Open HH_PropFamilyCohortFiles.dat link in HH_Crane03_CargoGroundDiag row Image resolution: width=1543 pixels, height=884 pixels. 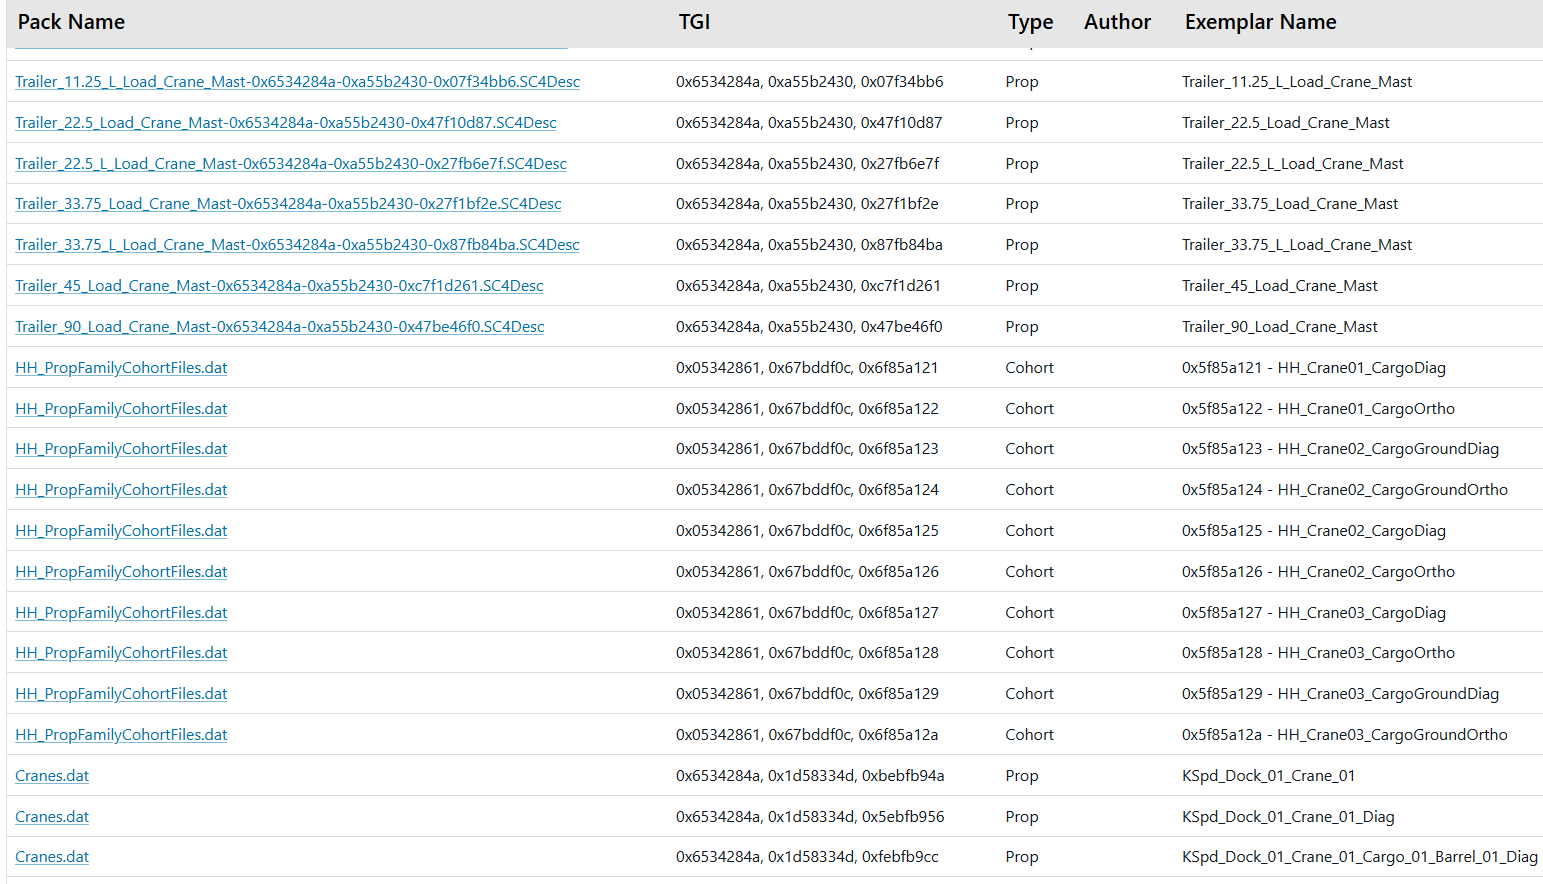tap(121, 694)
